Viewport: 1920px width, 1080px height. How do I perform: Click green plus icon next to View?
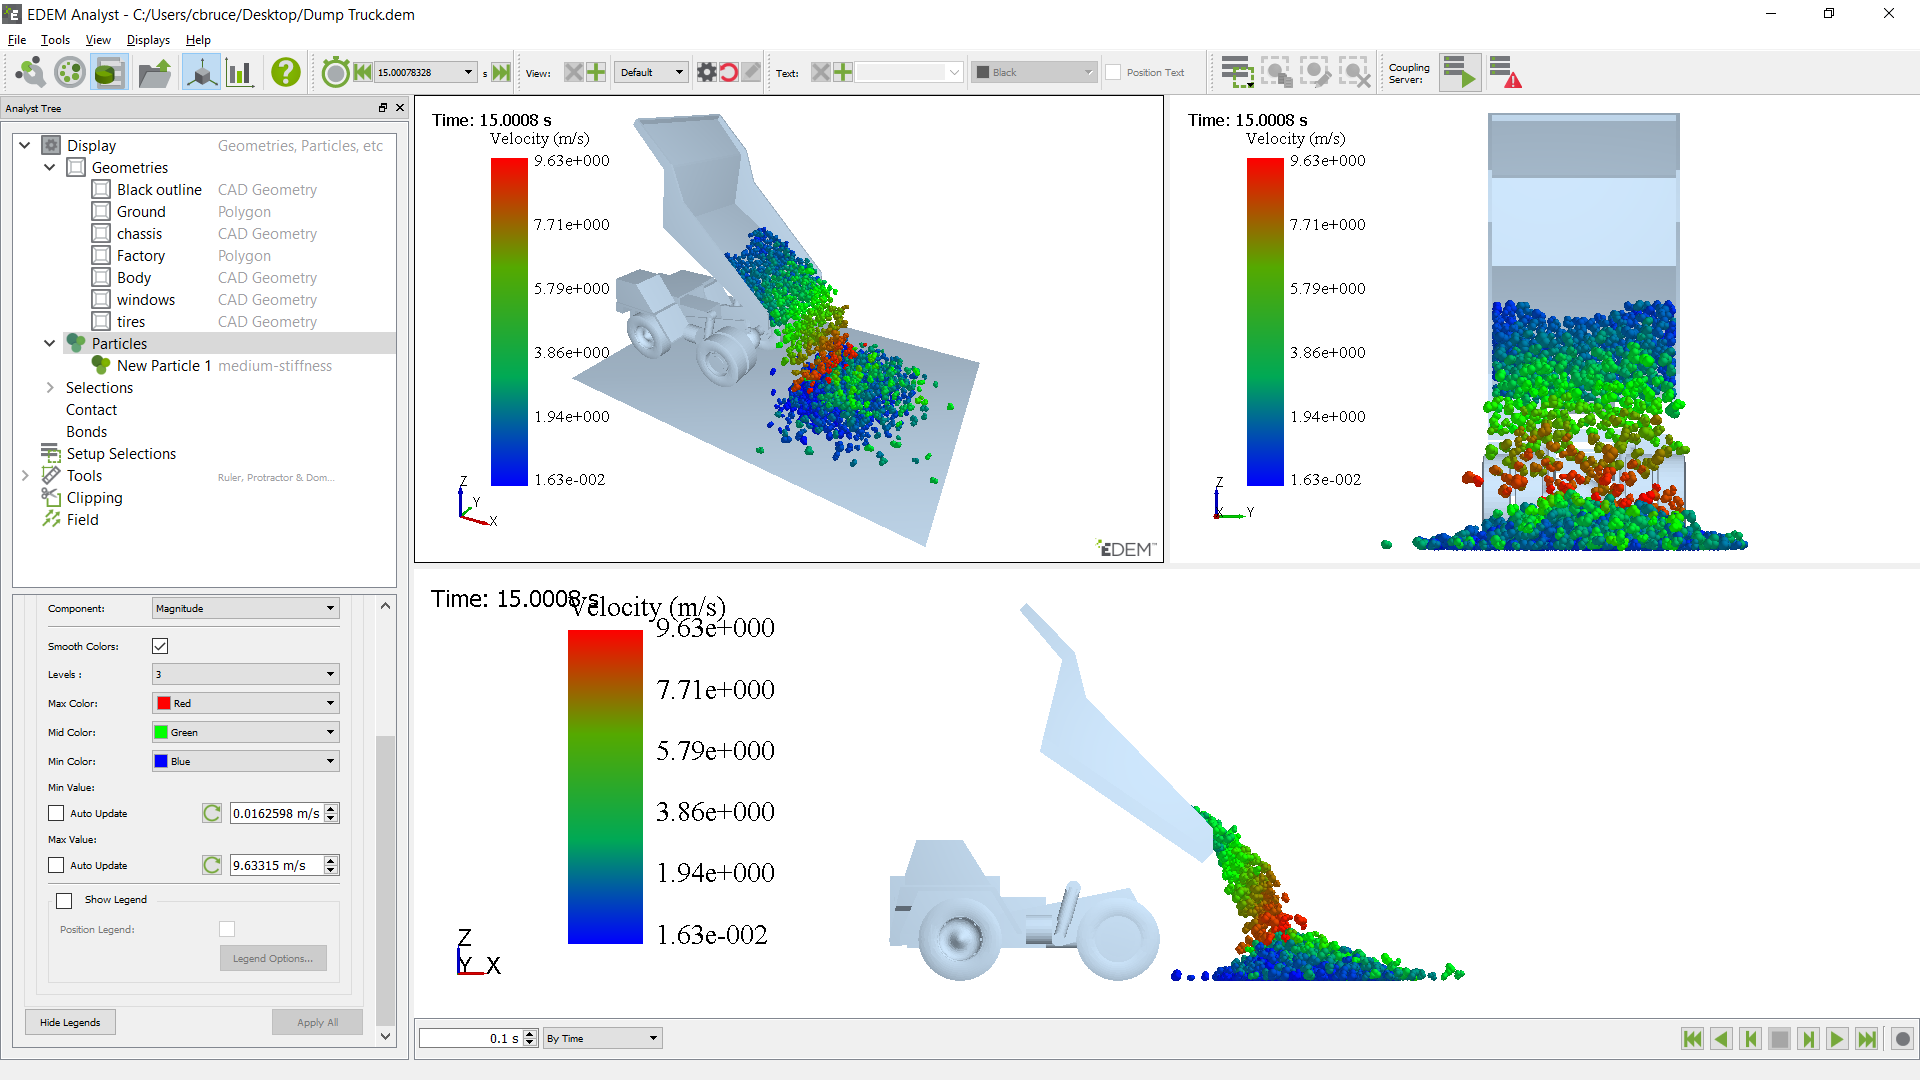coord(596,72)
